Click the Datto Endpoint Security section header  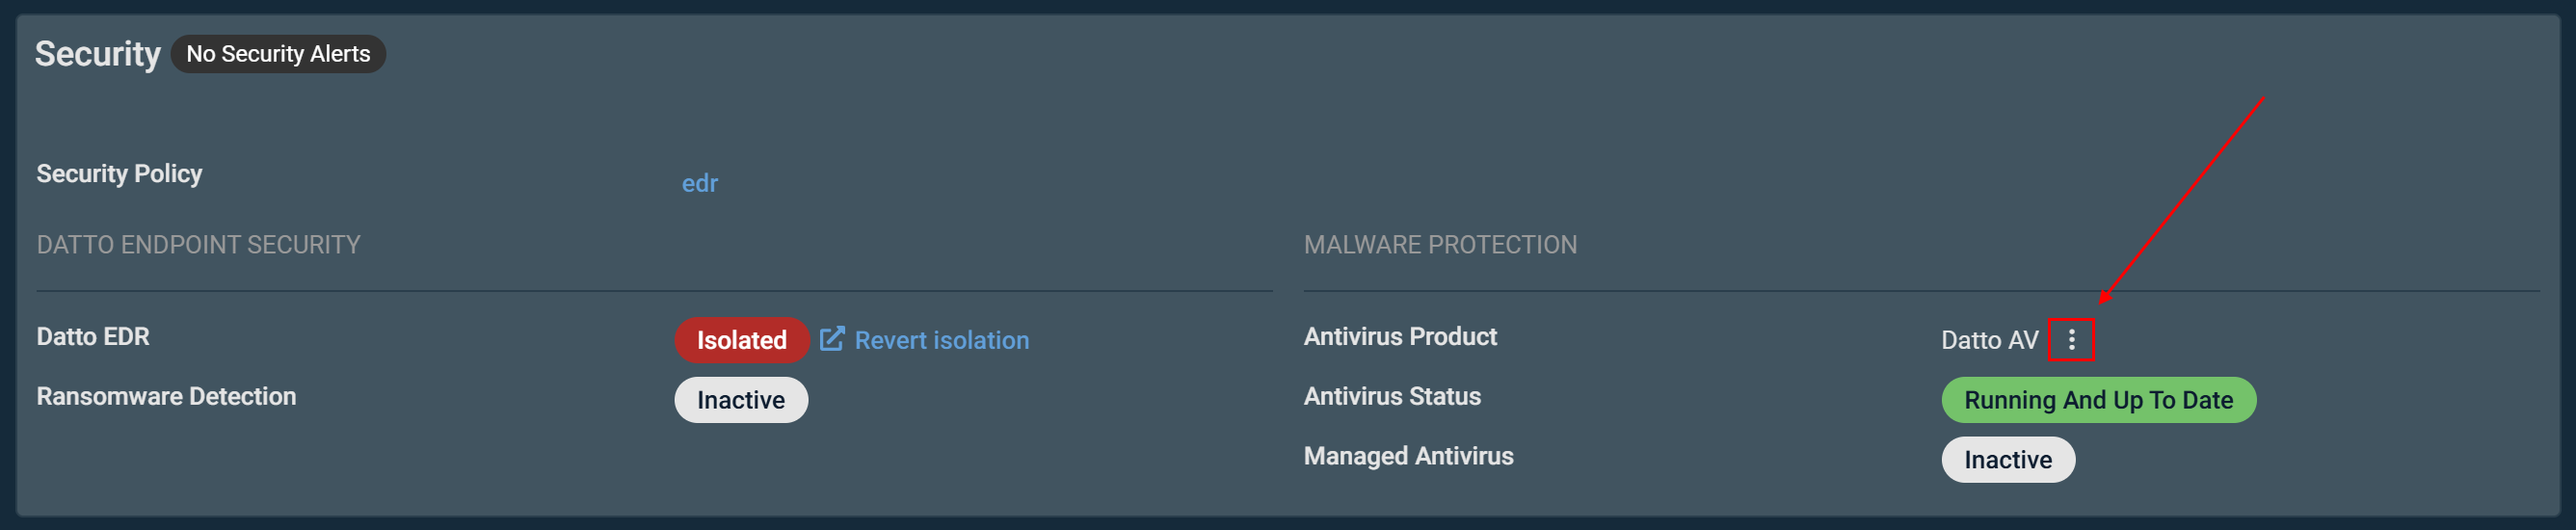pyautogui.click(x=198, y=245)
